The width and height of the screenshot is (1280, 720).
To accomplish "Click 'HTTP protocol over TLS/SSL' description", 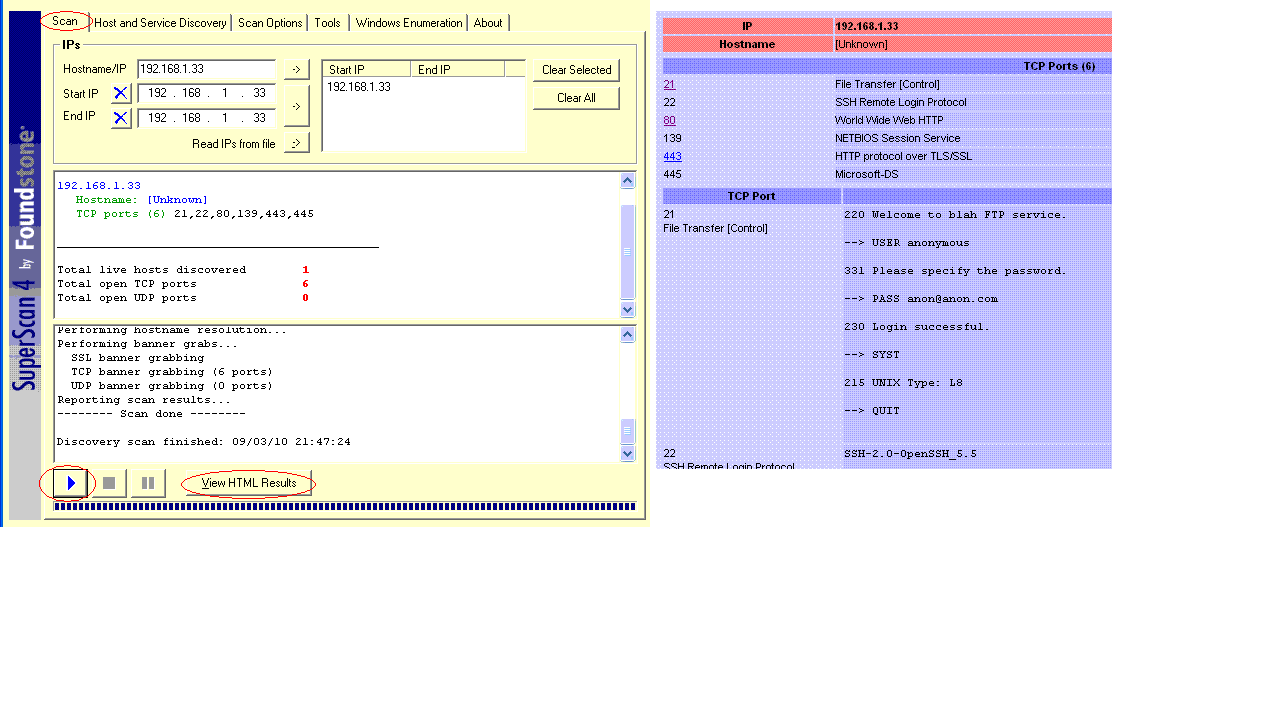I will tap(903, 156).
